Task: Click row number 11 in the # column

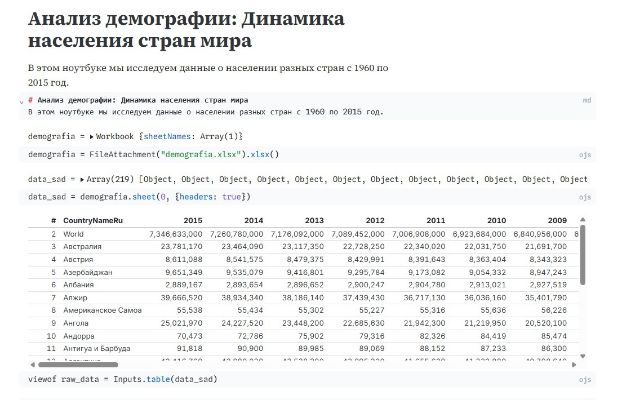Action: pos(51,349)
